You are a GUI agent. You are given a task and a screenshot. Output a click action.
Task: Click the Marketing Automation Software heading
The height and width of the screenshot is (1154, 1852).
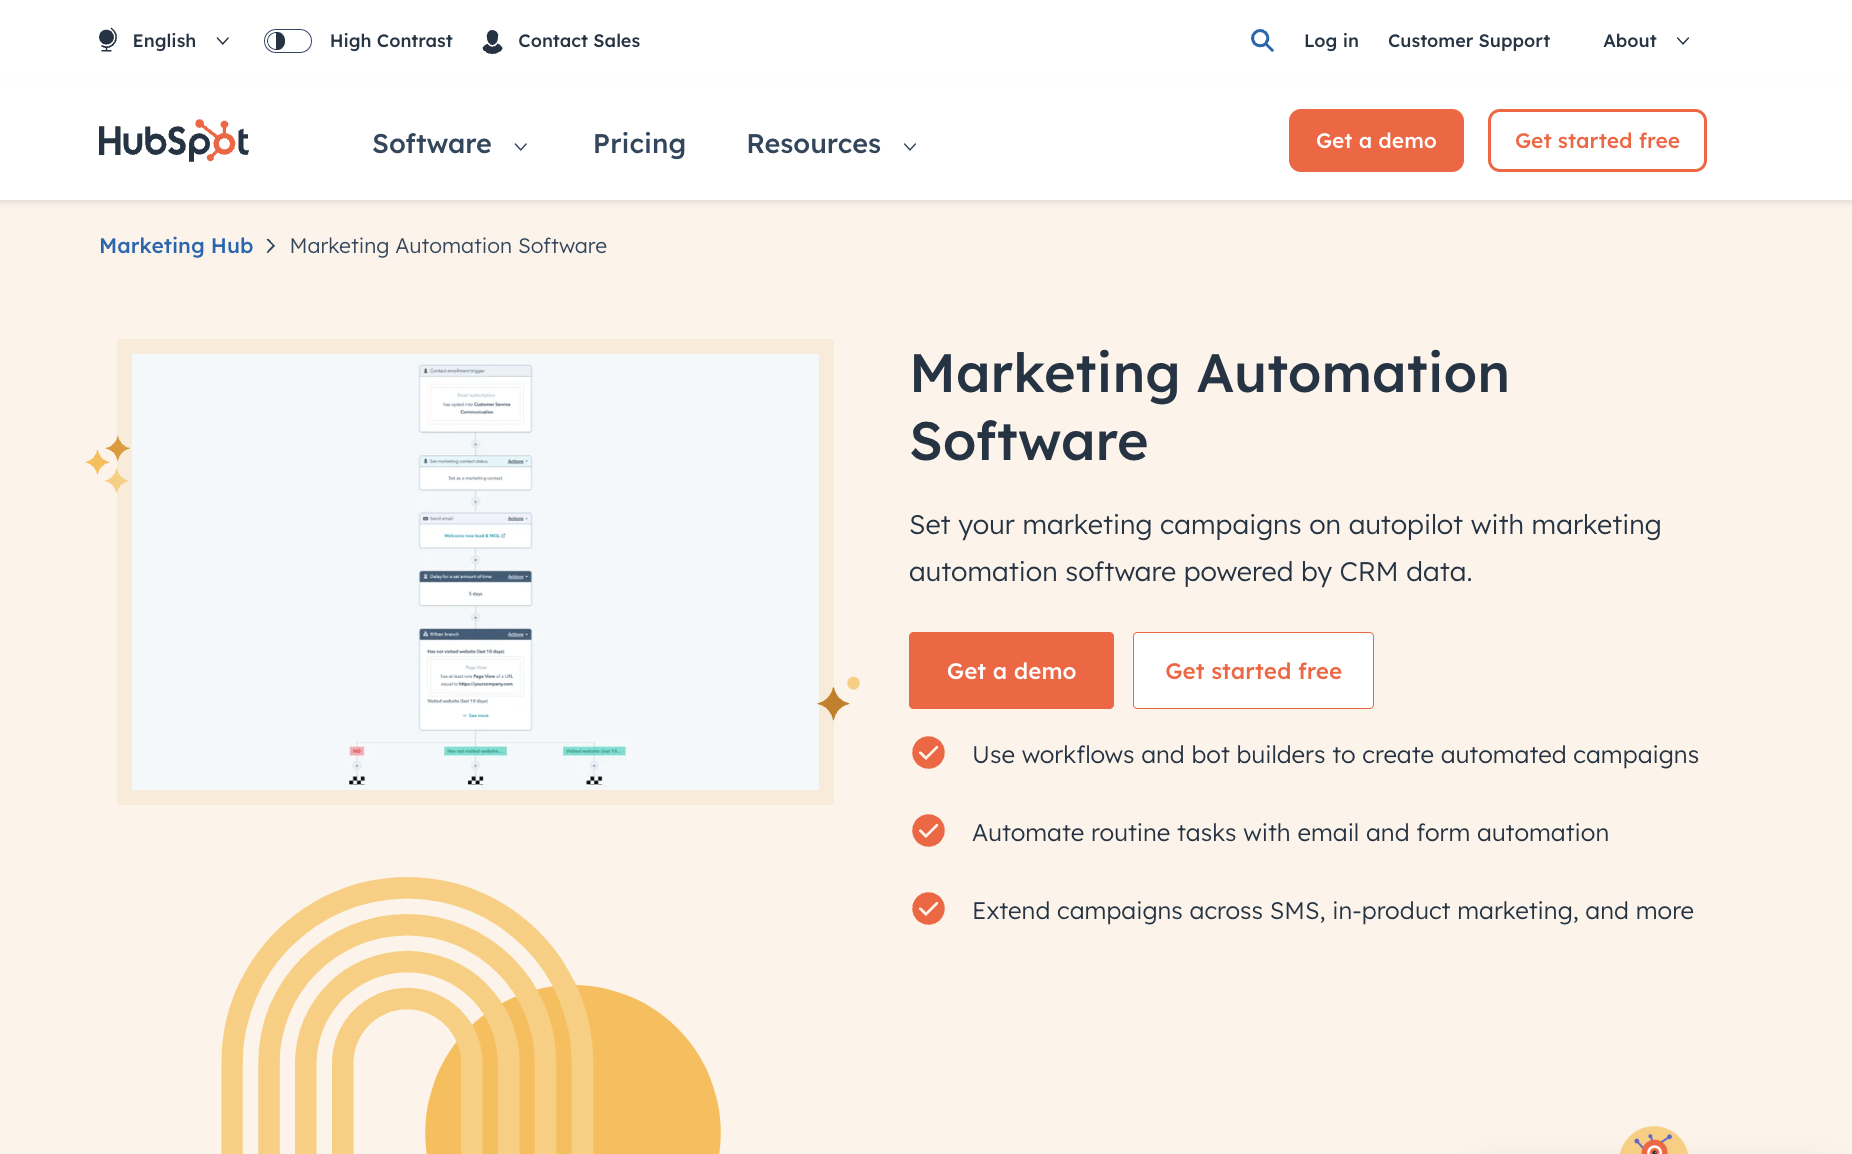click(x=1209, y=407)
